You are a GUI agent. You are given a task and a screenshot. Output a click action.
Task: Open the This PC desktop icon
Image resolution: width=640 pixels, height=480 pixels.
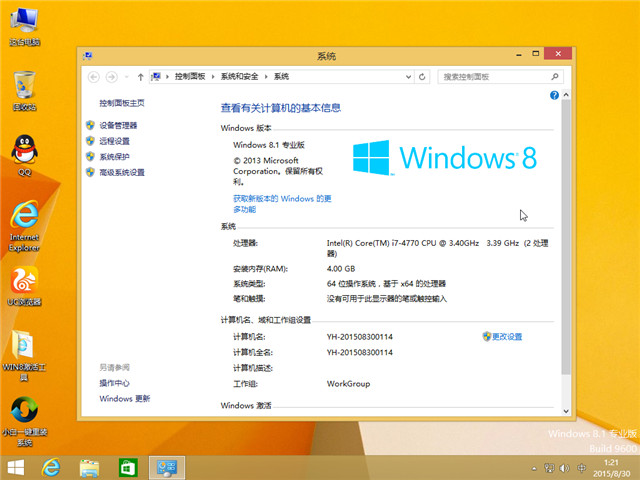coord(24,27)
